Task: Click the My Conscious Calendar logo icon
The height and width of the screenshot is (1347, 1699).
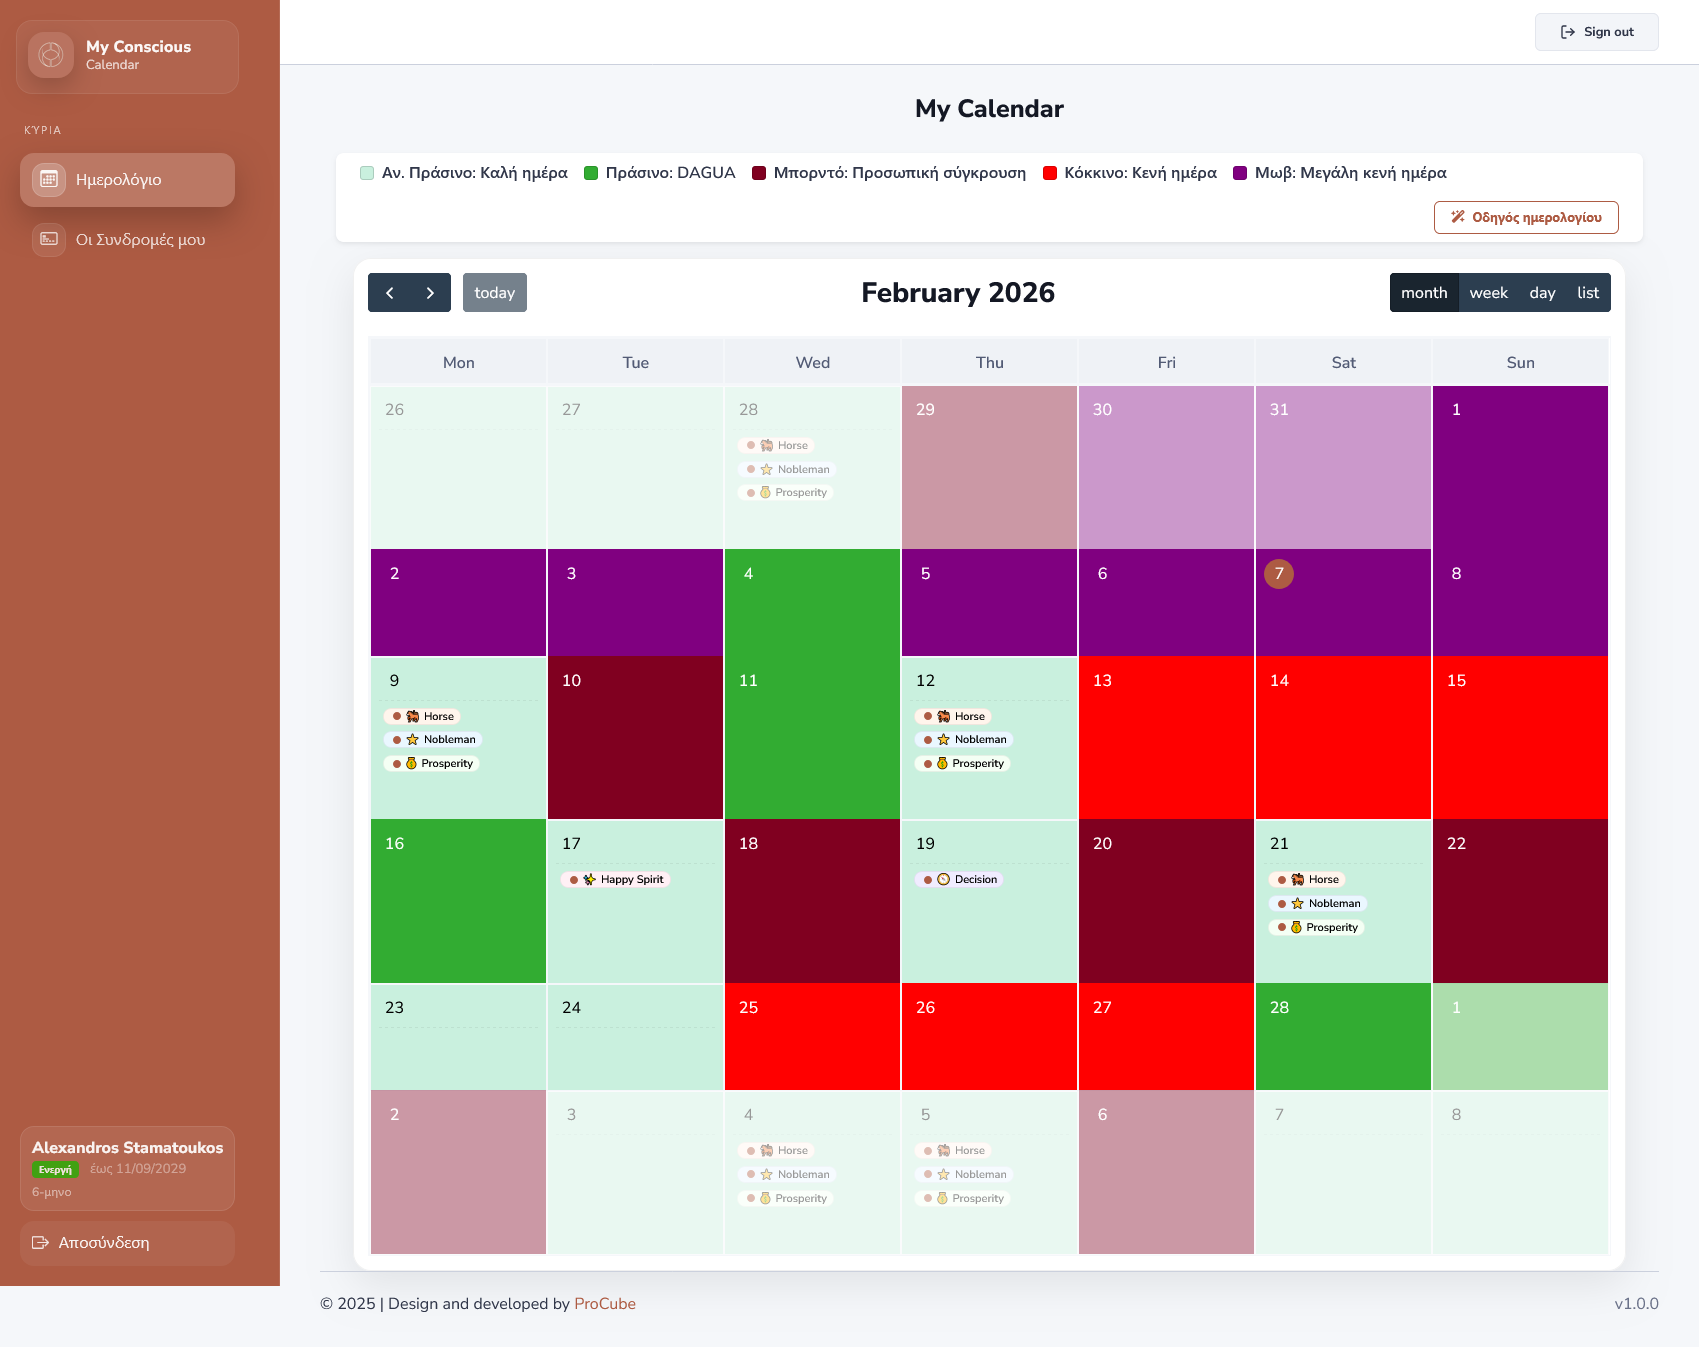Action: click(x=51, y=55)
